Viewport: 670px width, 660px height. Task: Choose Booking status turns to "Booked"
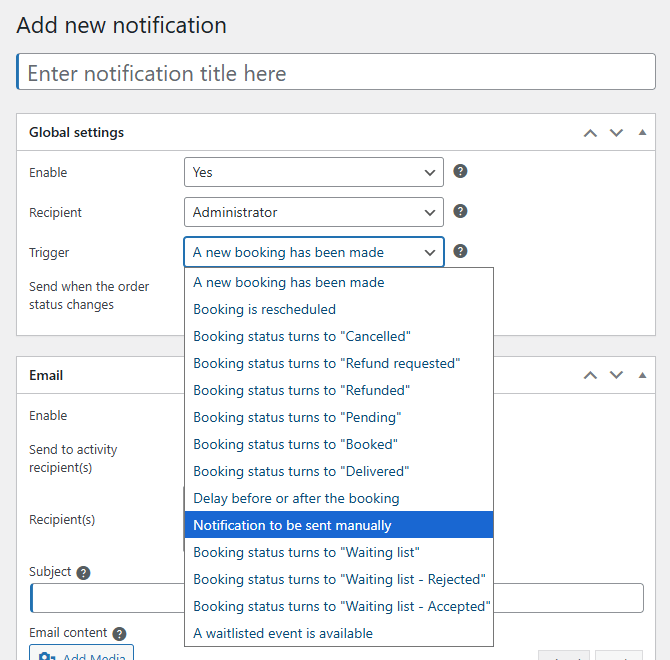(x=339, y=444)
